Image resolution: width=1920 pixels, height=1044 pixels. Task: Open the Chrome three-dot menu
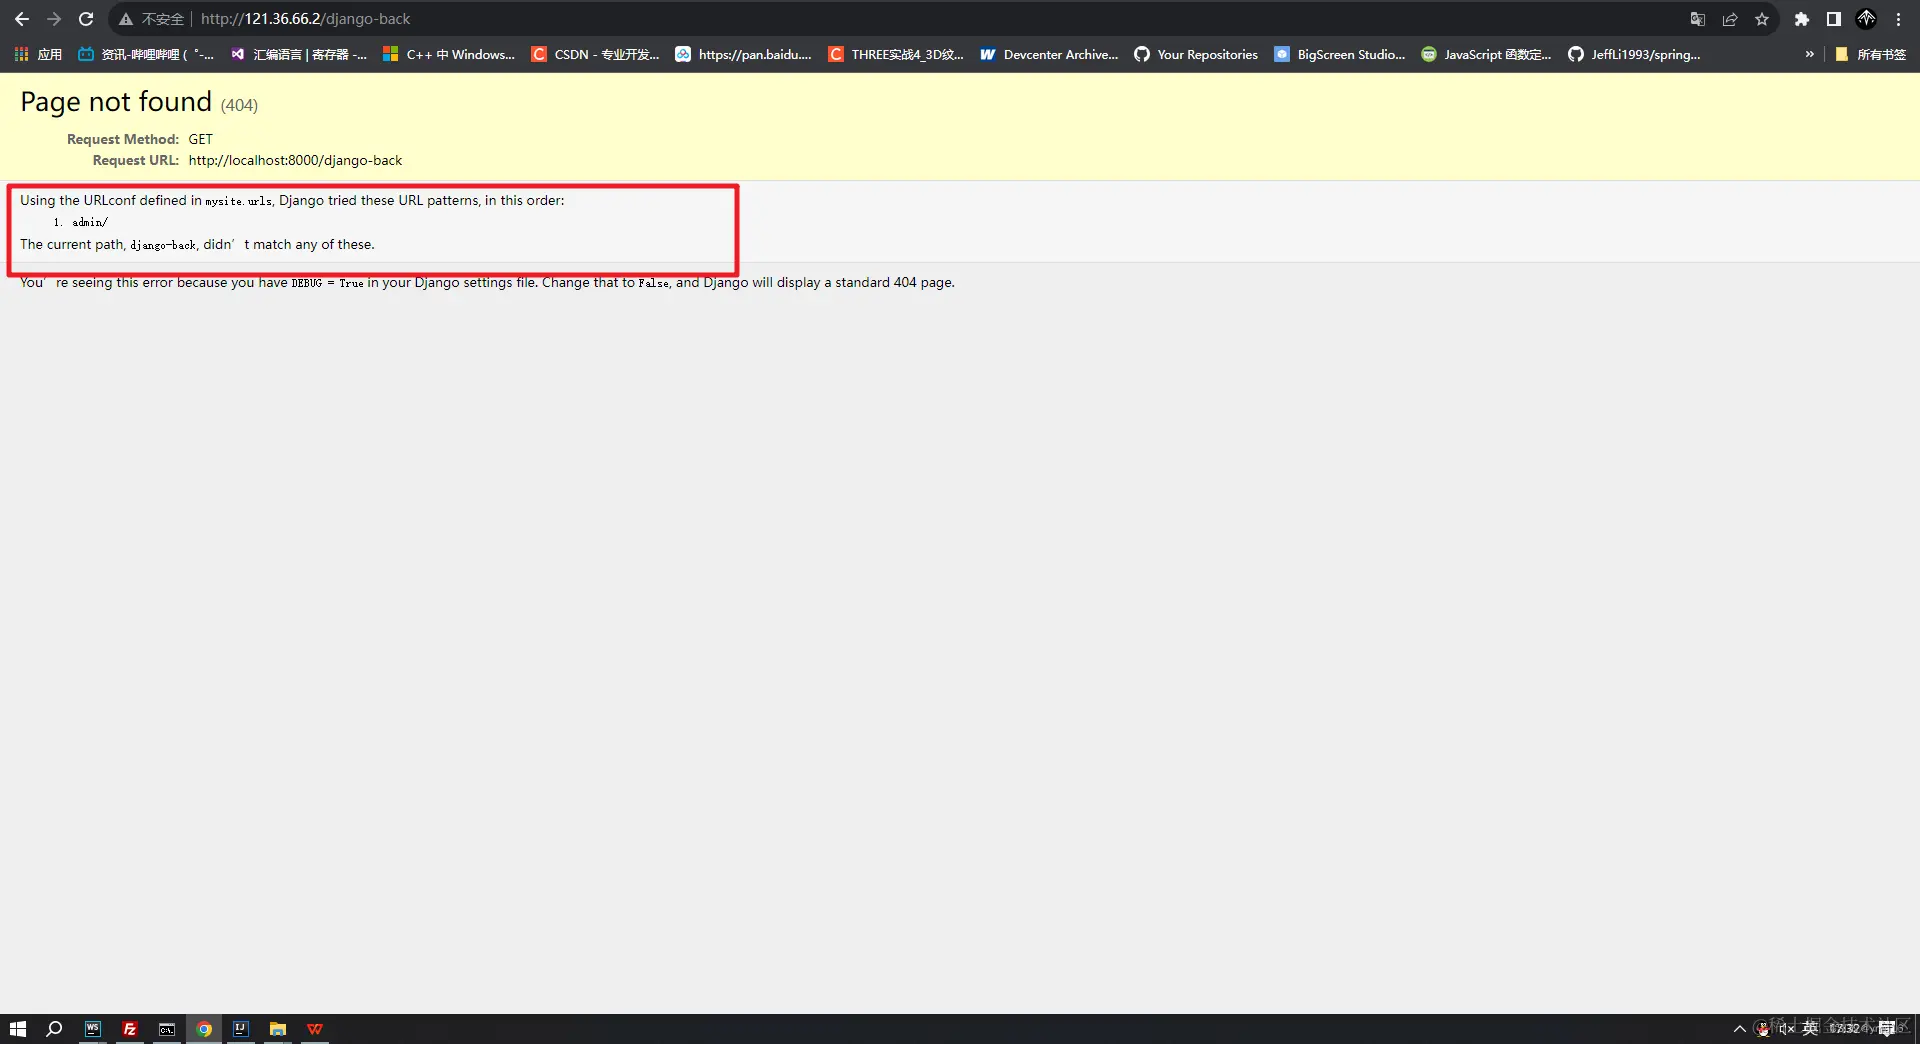(1898, 19)
